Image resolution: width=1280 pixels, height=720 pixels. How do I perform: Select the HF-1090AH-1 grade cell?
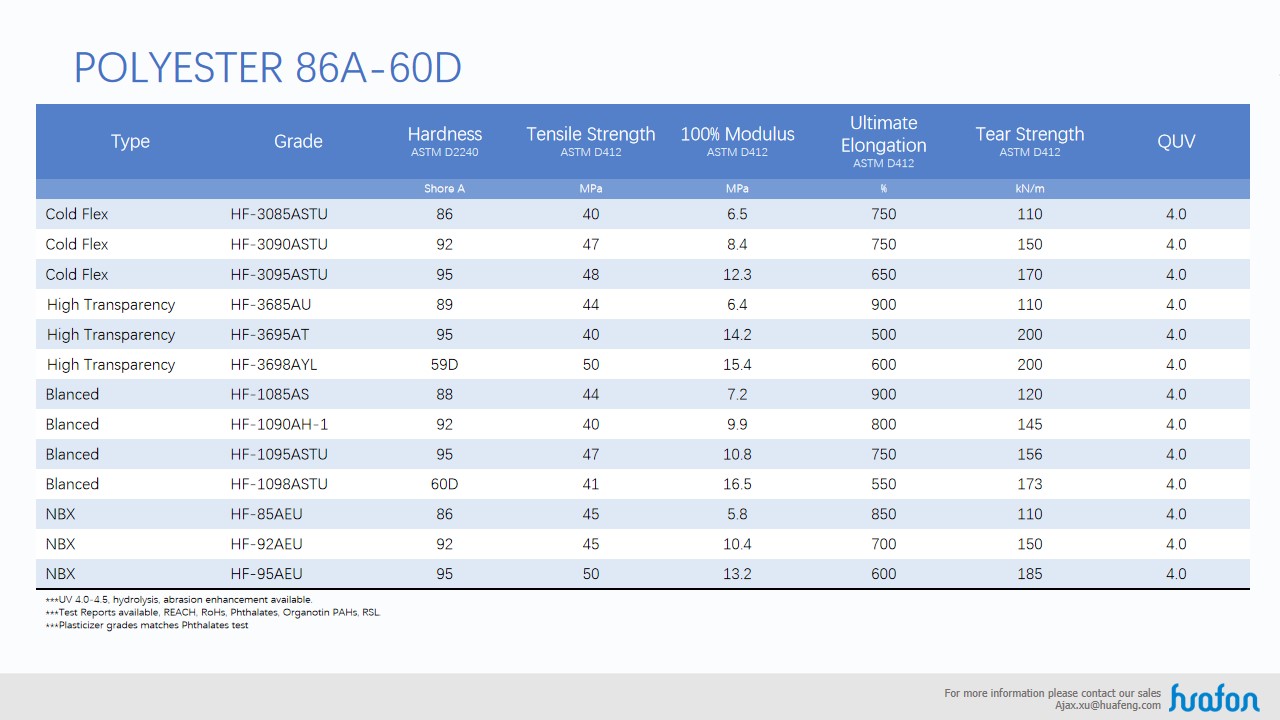(279, 424)
